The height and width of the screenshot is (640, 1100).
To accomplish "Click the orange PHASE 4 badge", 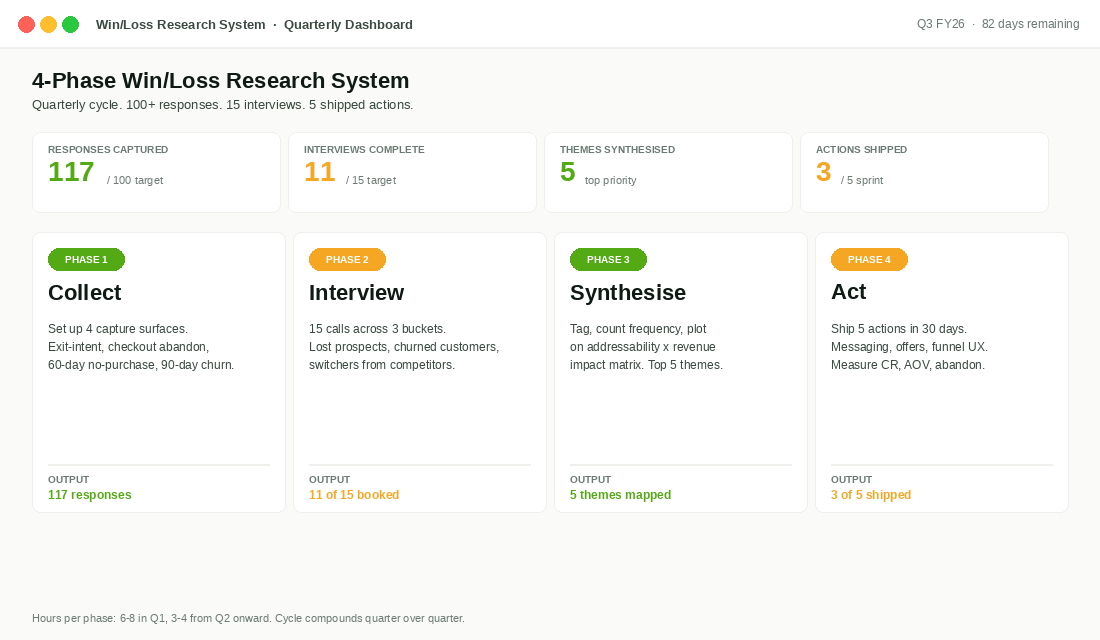I will [x=869, y=260].
